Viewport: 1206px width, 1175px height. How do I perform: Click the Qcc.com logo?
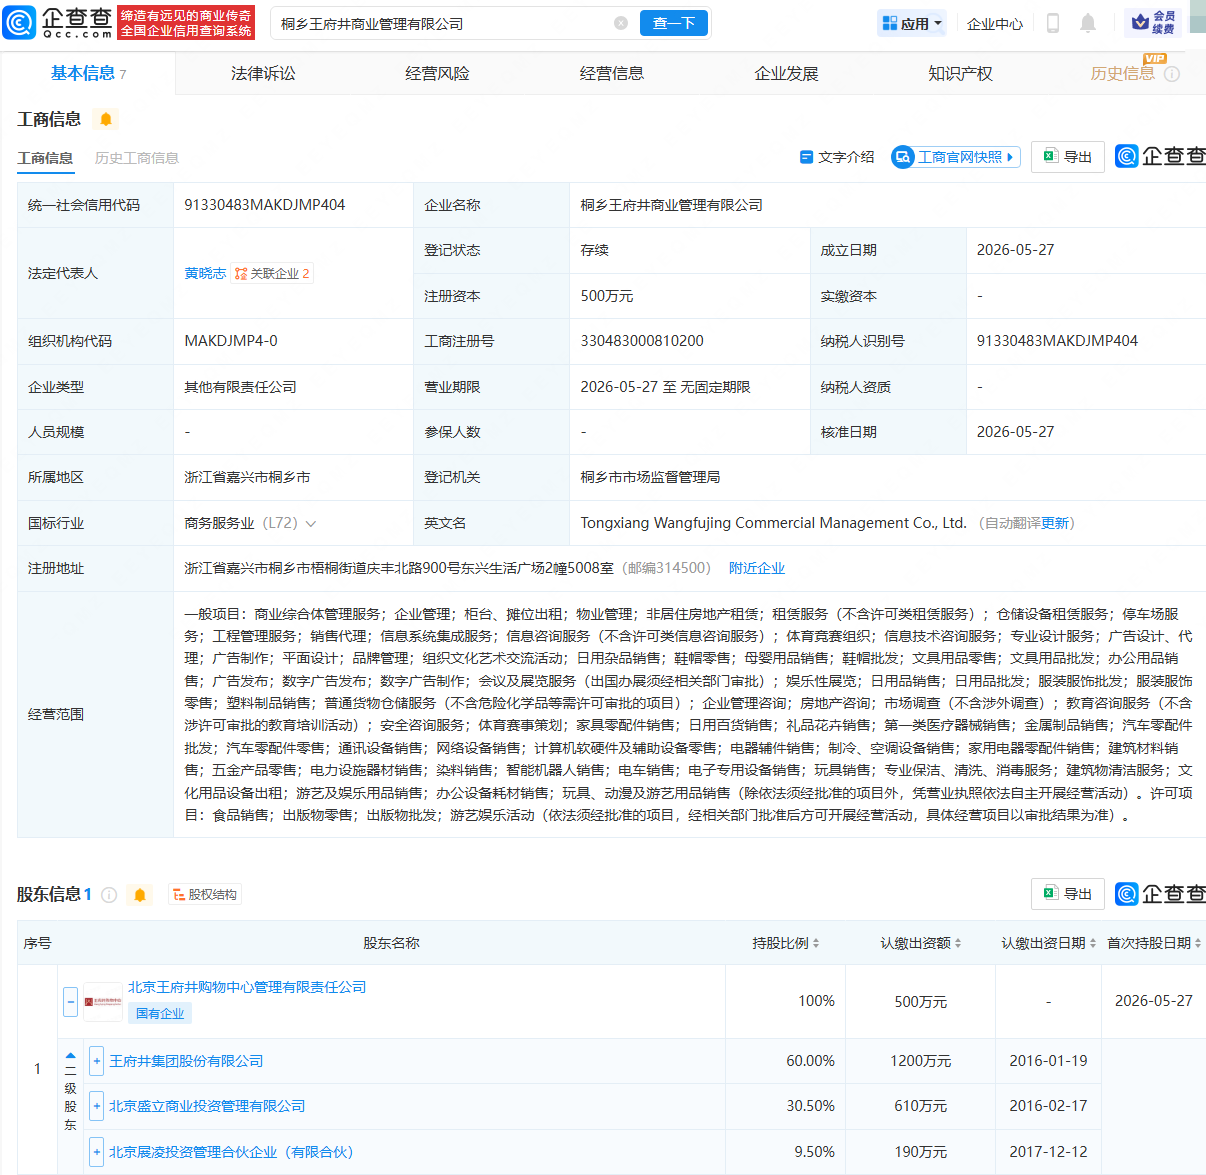pos(59,22)
